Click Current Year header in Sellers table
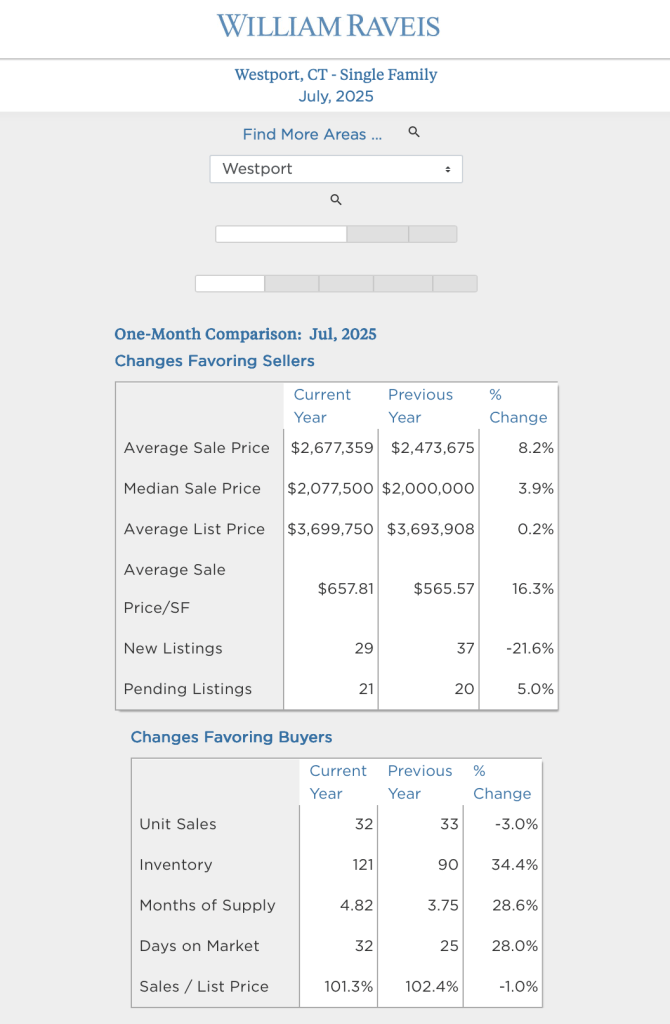The height and width of the screenshot is (1024, 670). point(322,406)
